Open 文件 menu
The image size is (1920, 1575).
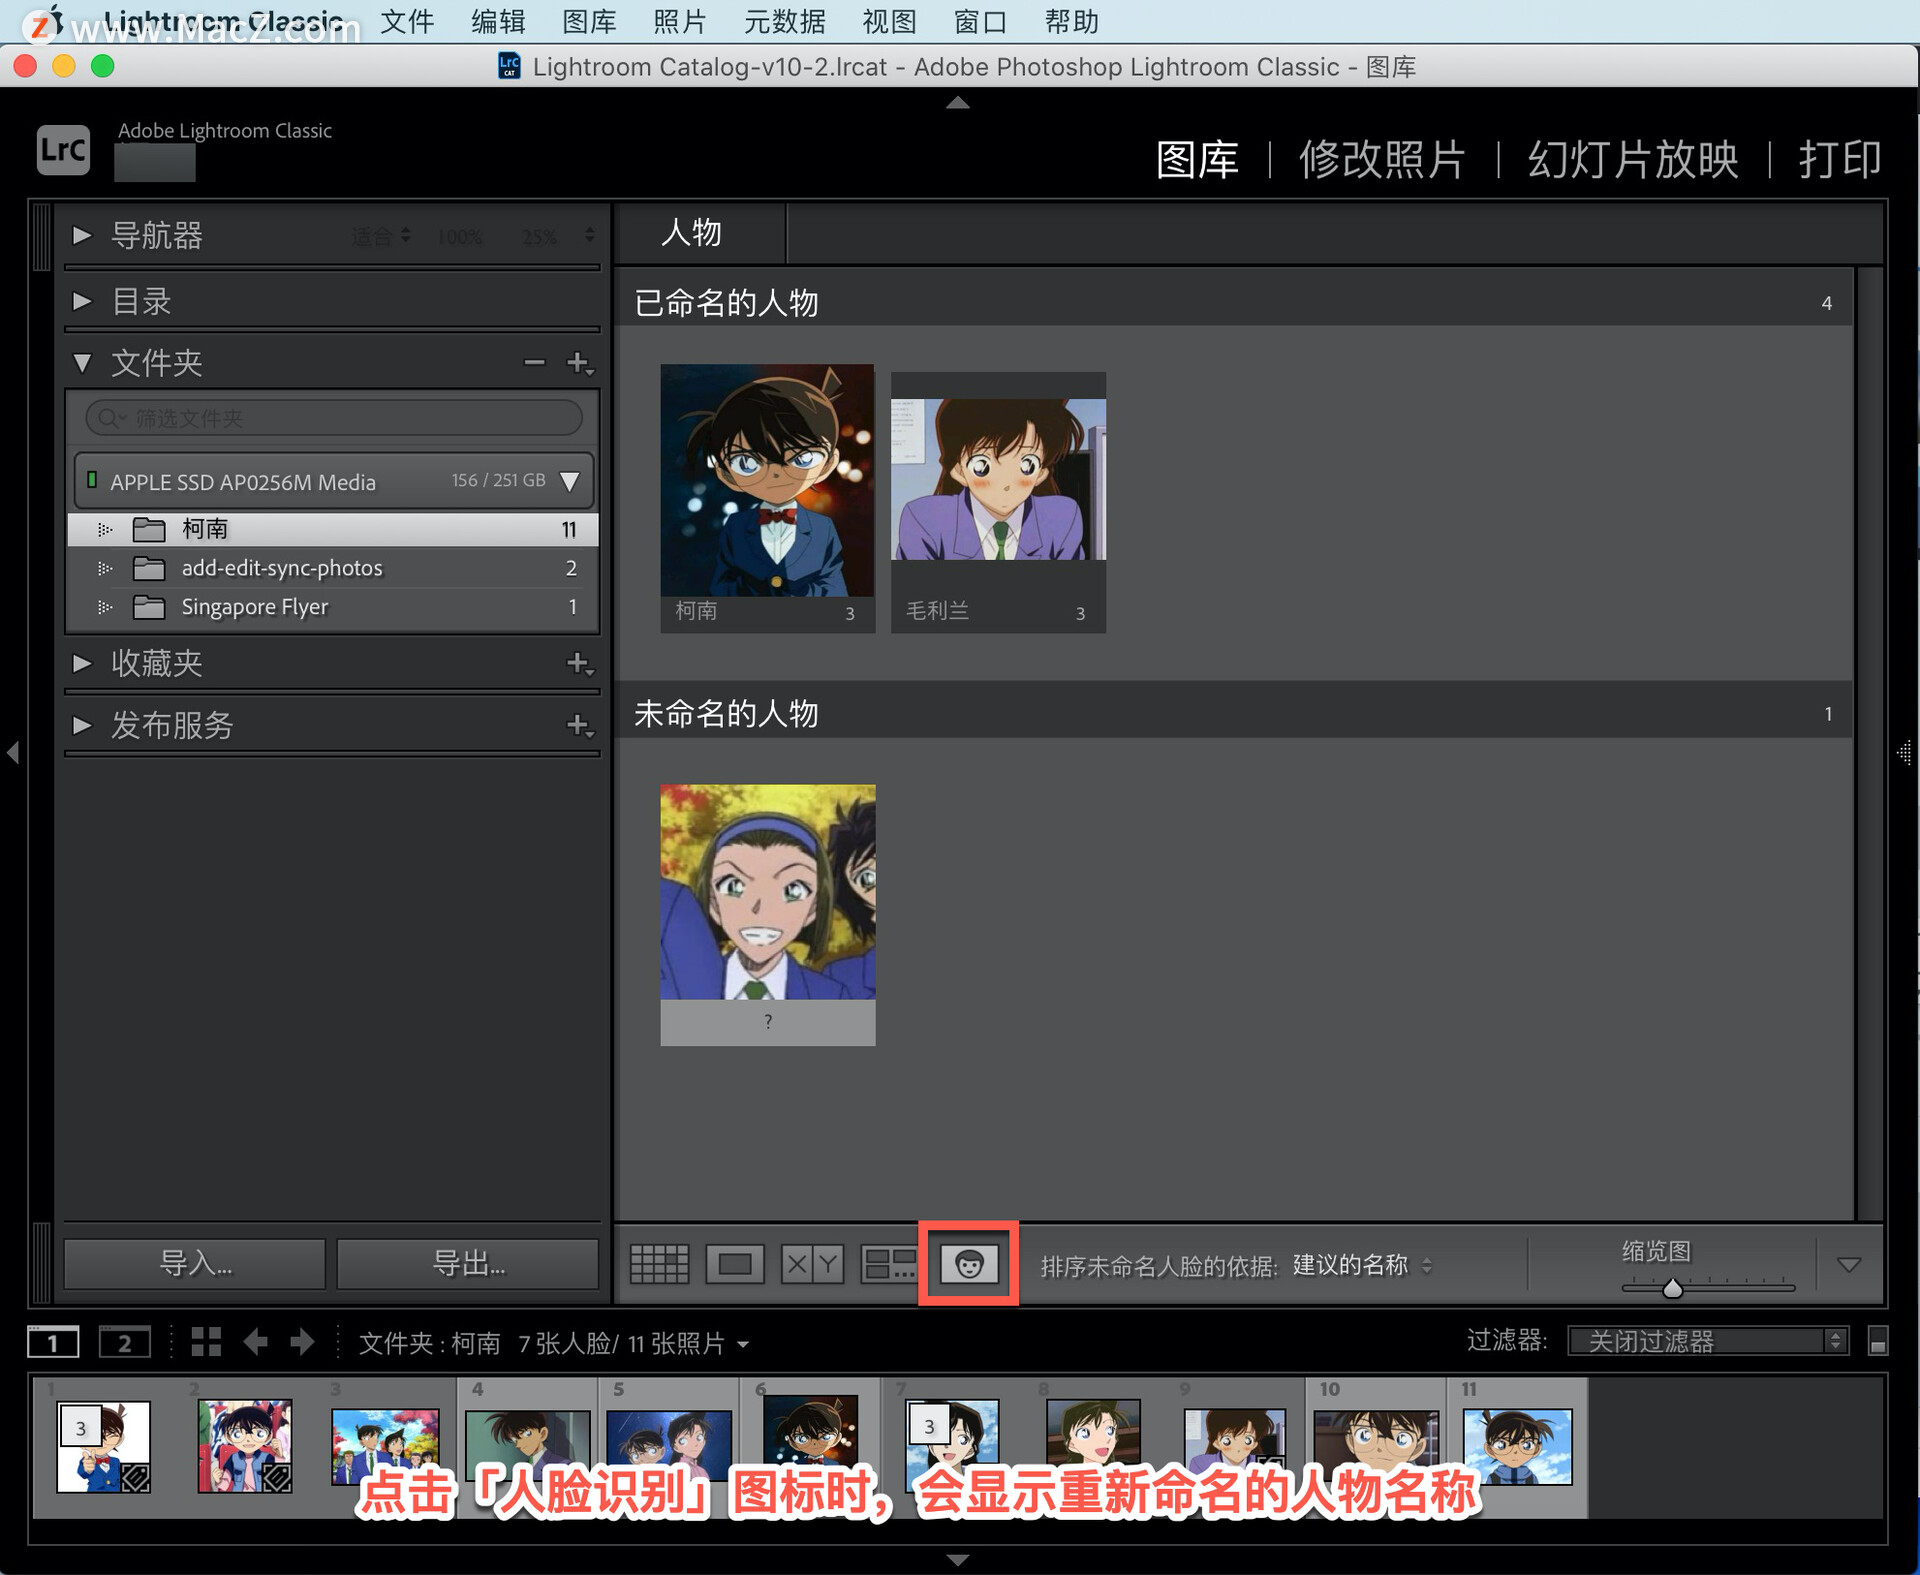click(408, 21)
